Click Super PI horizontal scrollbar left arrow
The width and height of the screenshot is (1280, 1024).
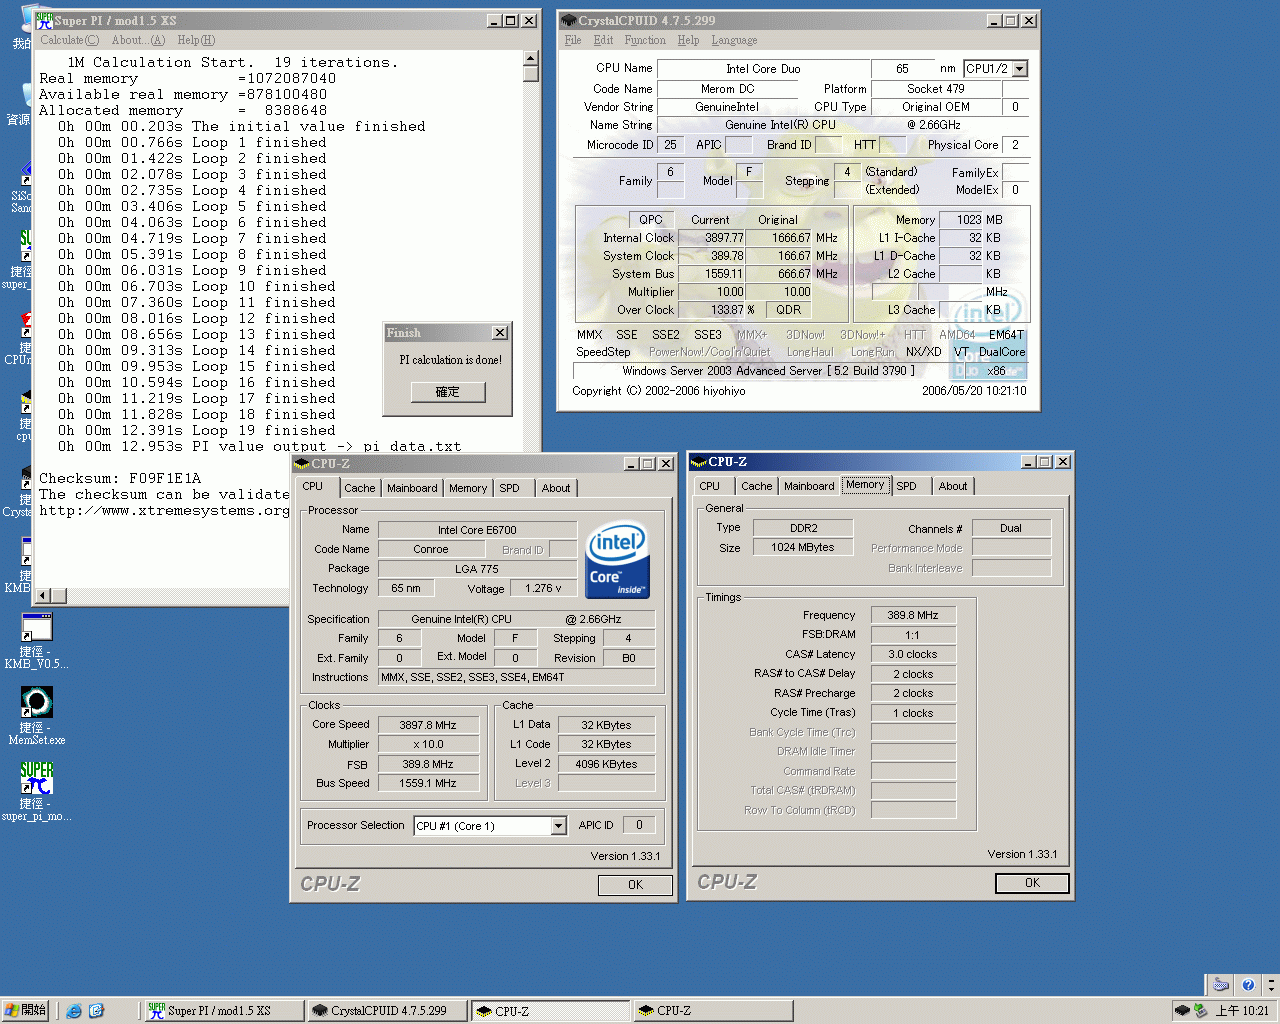tap(43, 596)
